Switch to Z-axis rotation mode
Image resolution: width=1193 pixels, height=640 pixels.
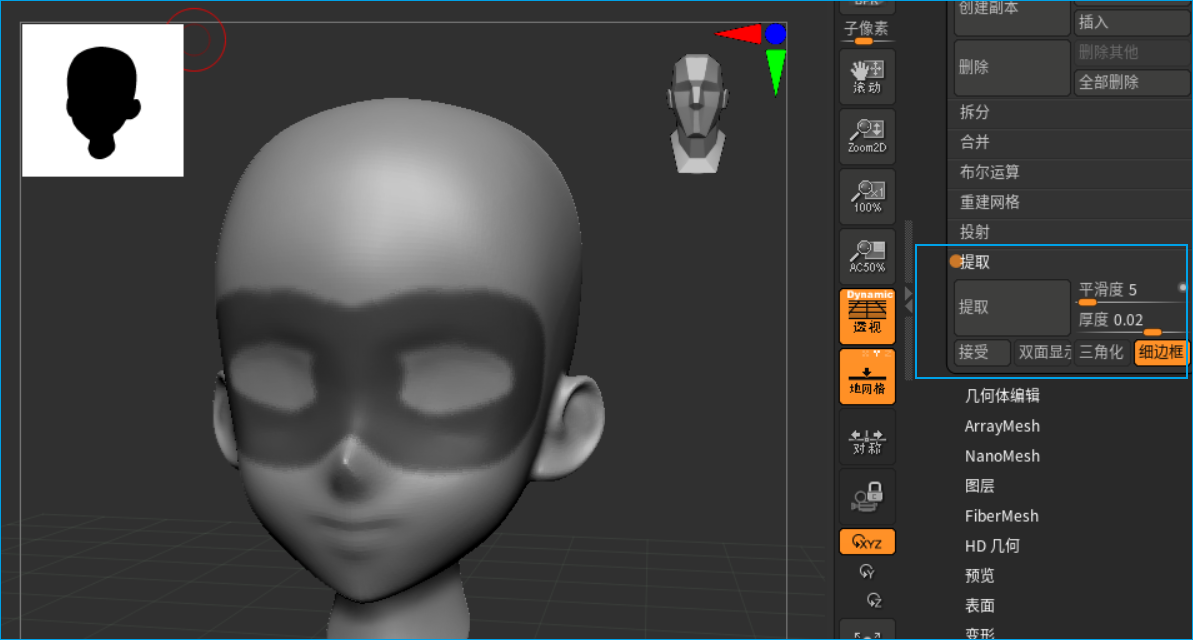(873, 600)
